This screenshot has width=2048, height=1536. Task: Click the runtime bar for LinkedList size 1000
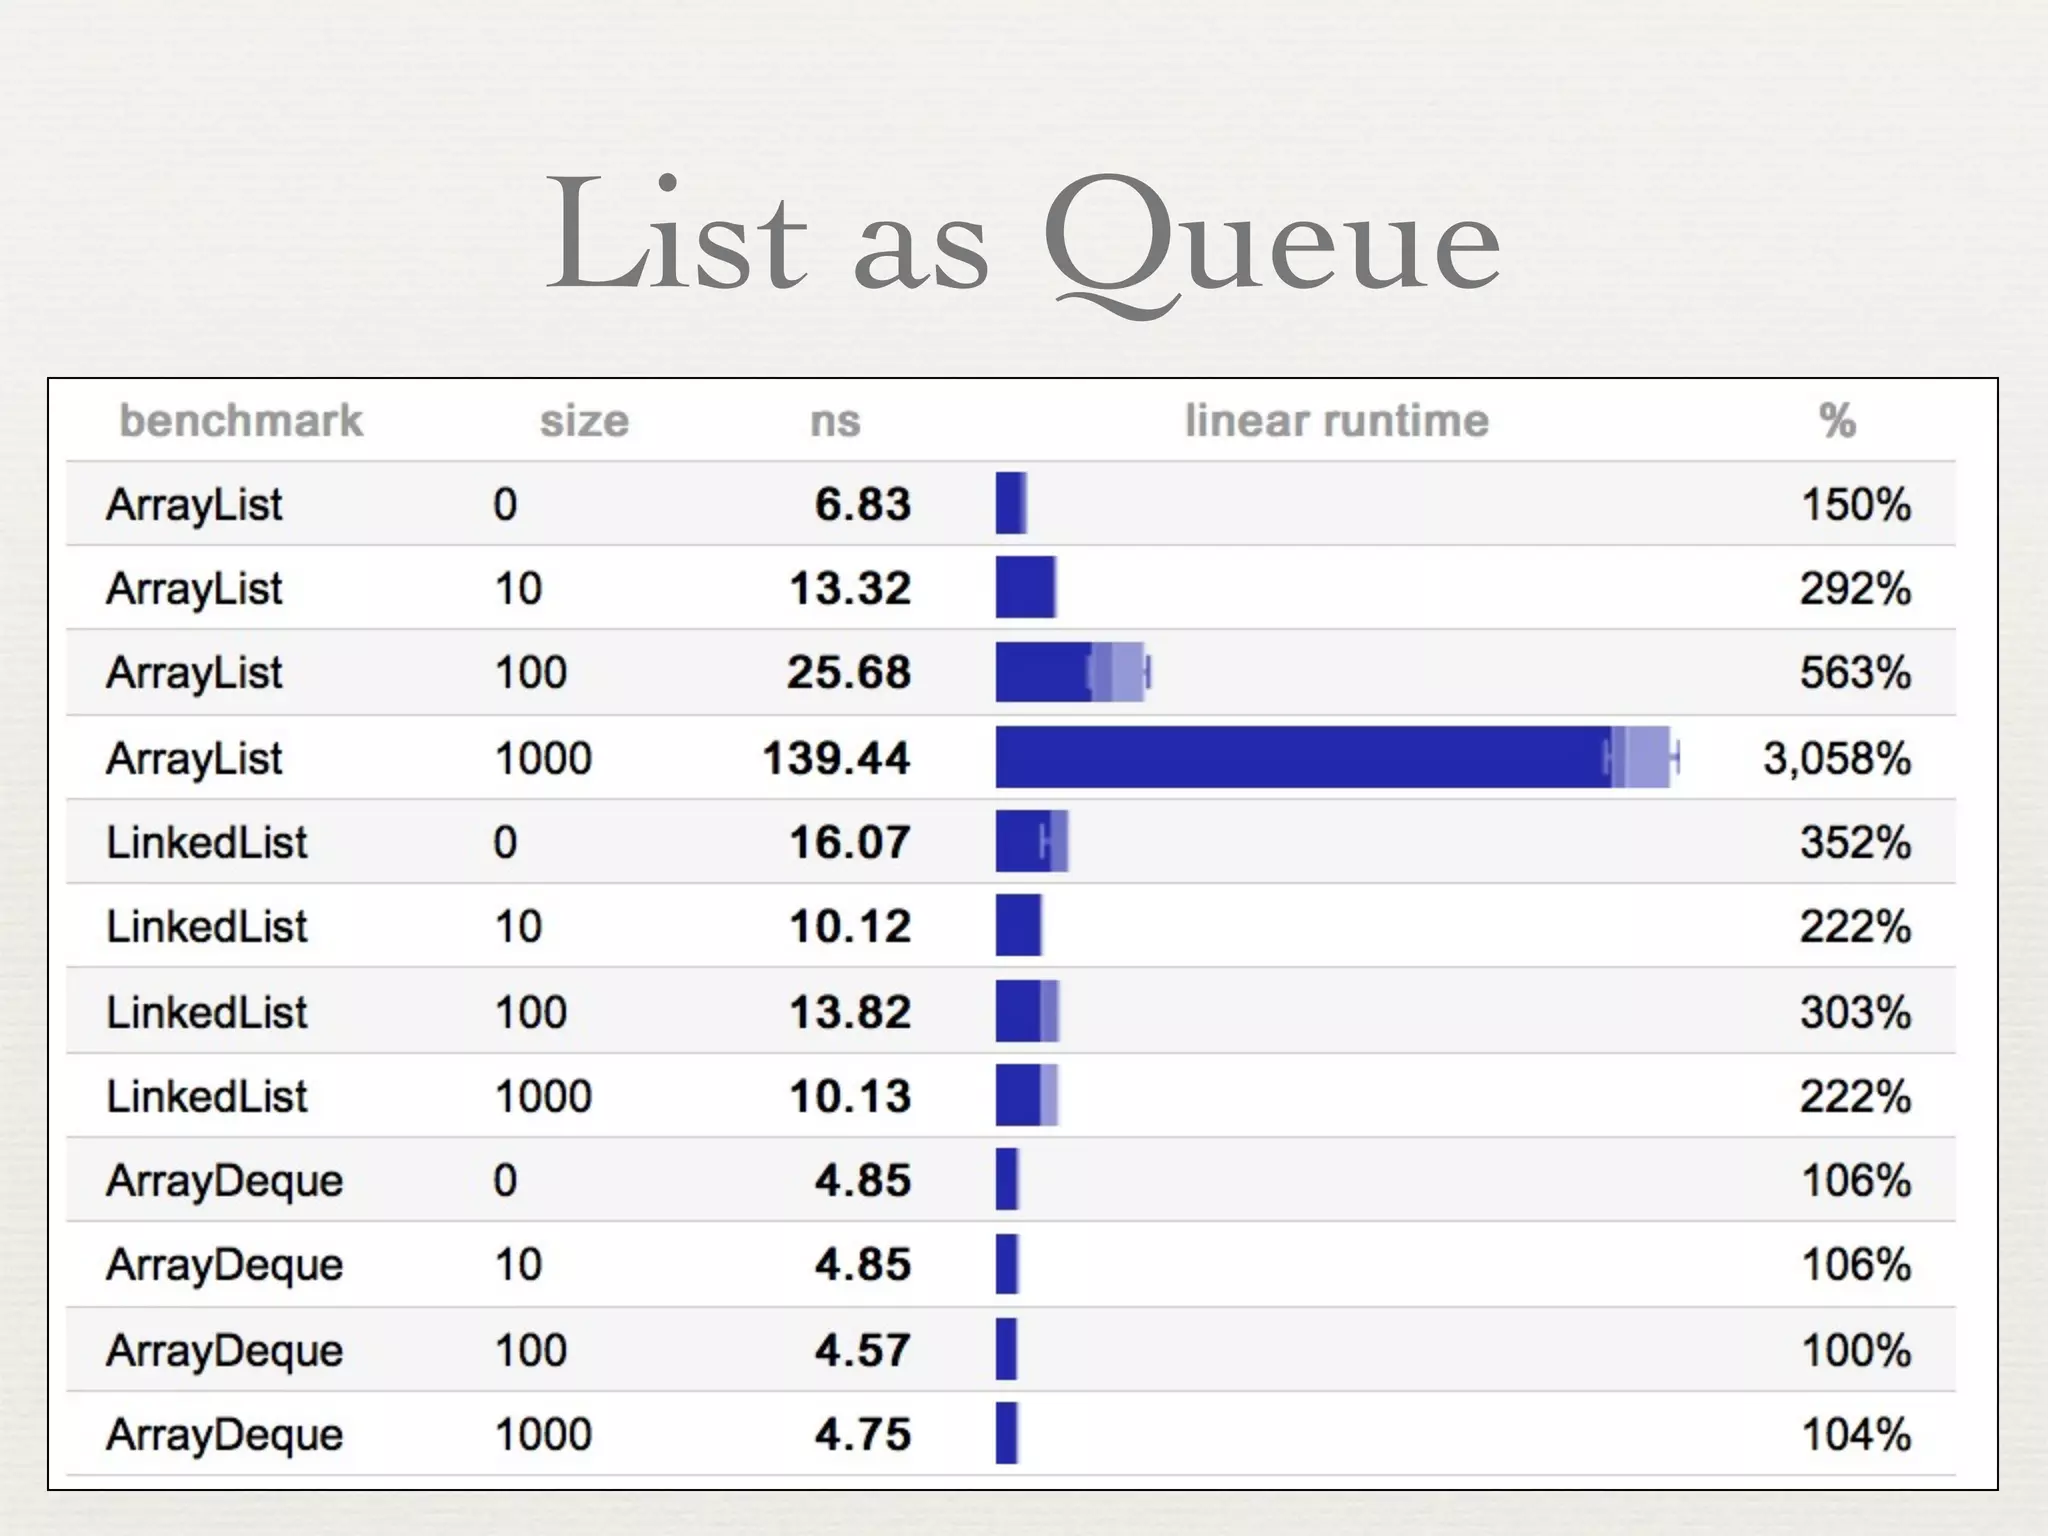[1027, 1096]
